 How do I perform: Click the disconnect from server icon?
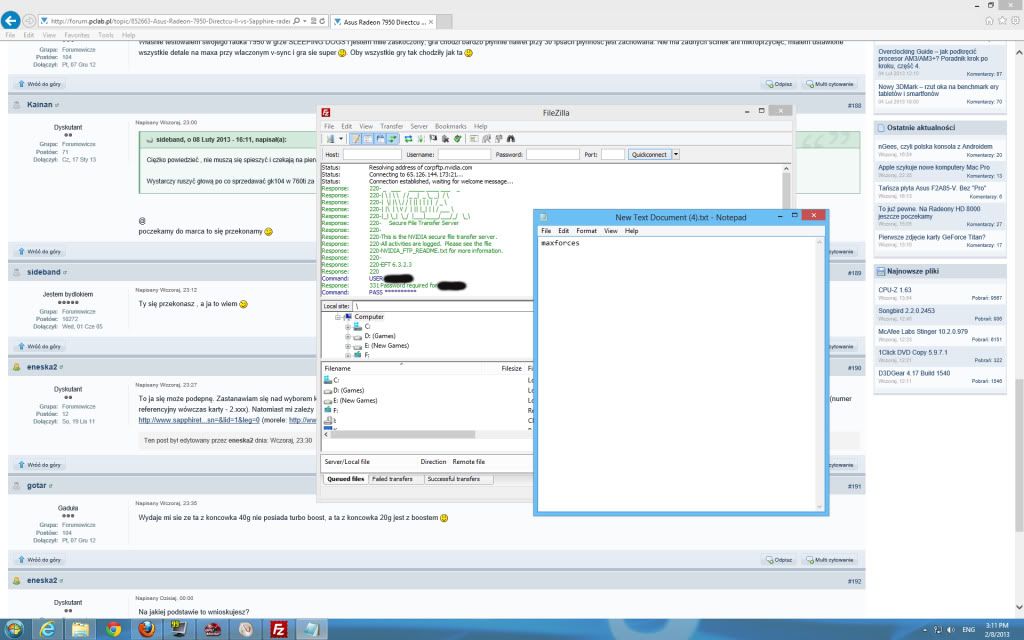pos(444,139)
